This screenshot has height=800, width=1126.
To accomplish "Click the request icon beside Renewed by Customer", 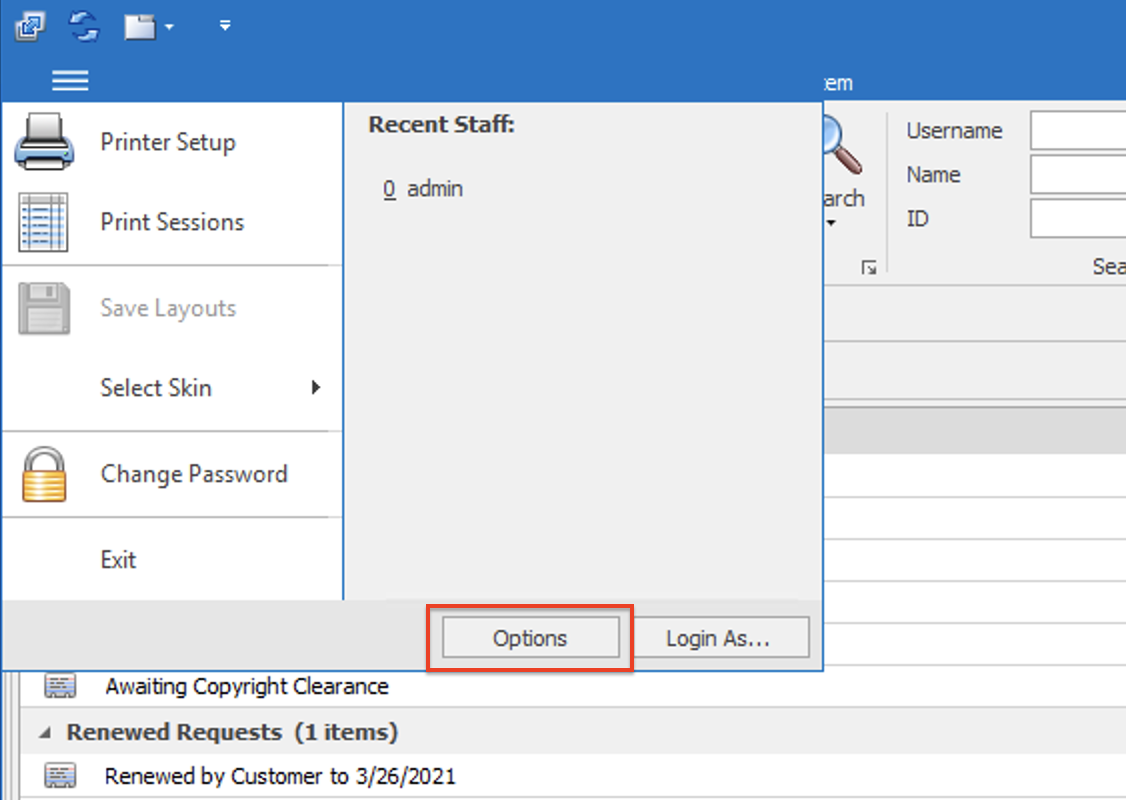I will click(60, 776).
